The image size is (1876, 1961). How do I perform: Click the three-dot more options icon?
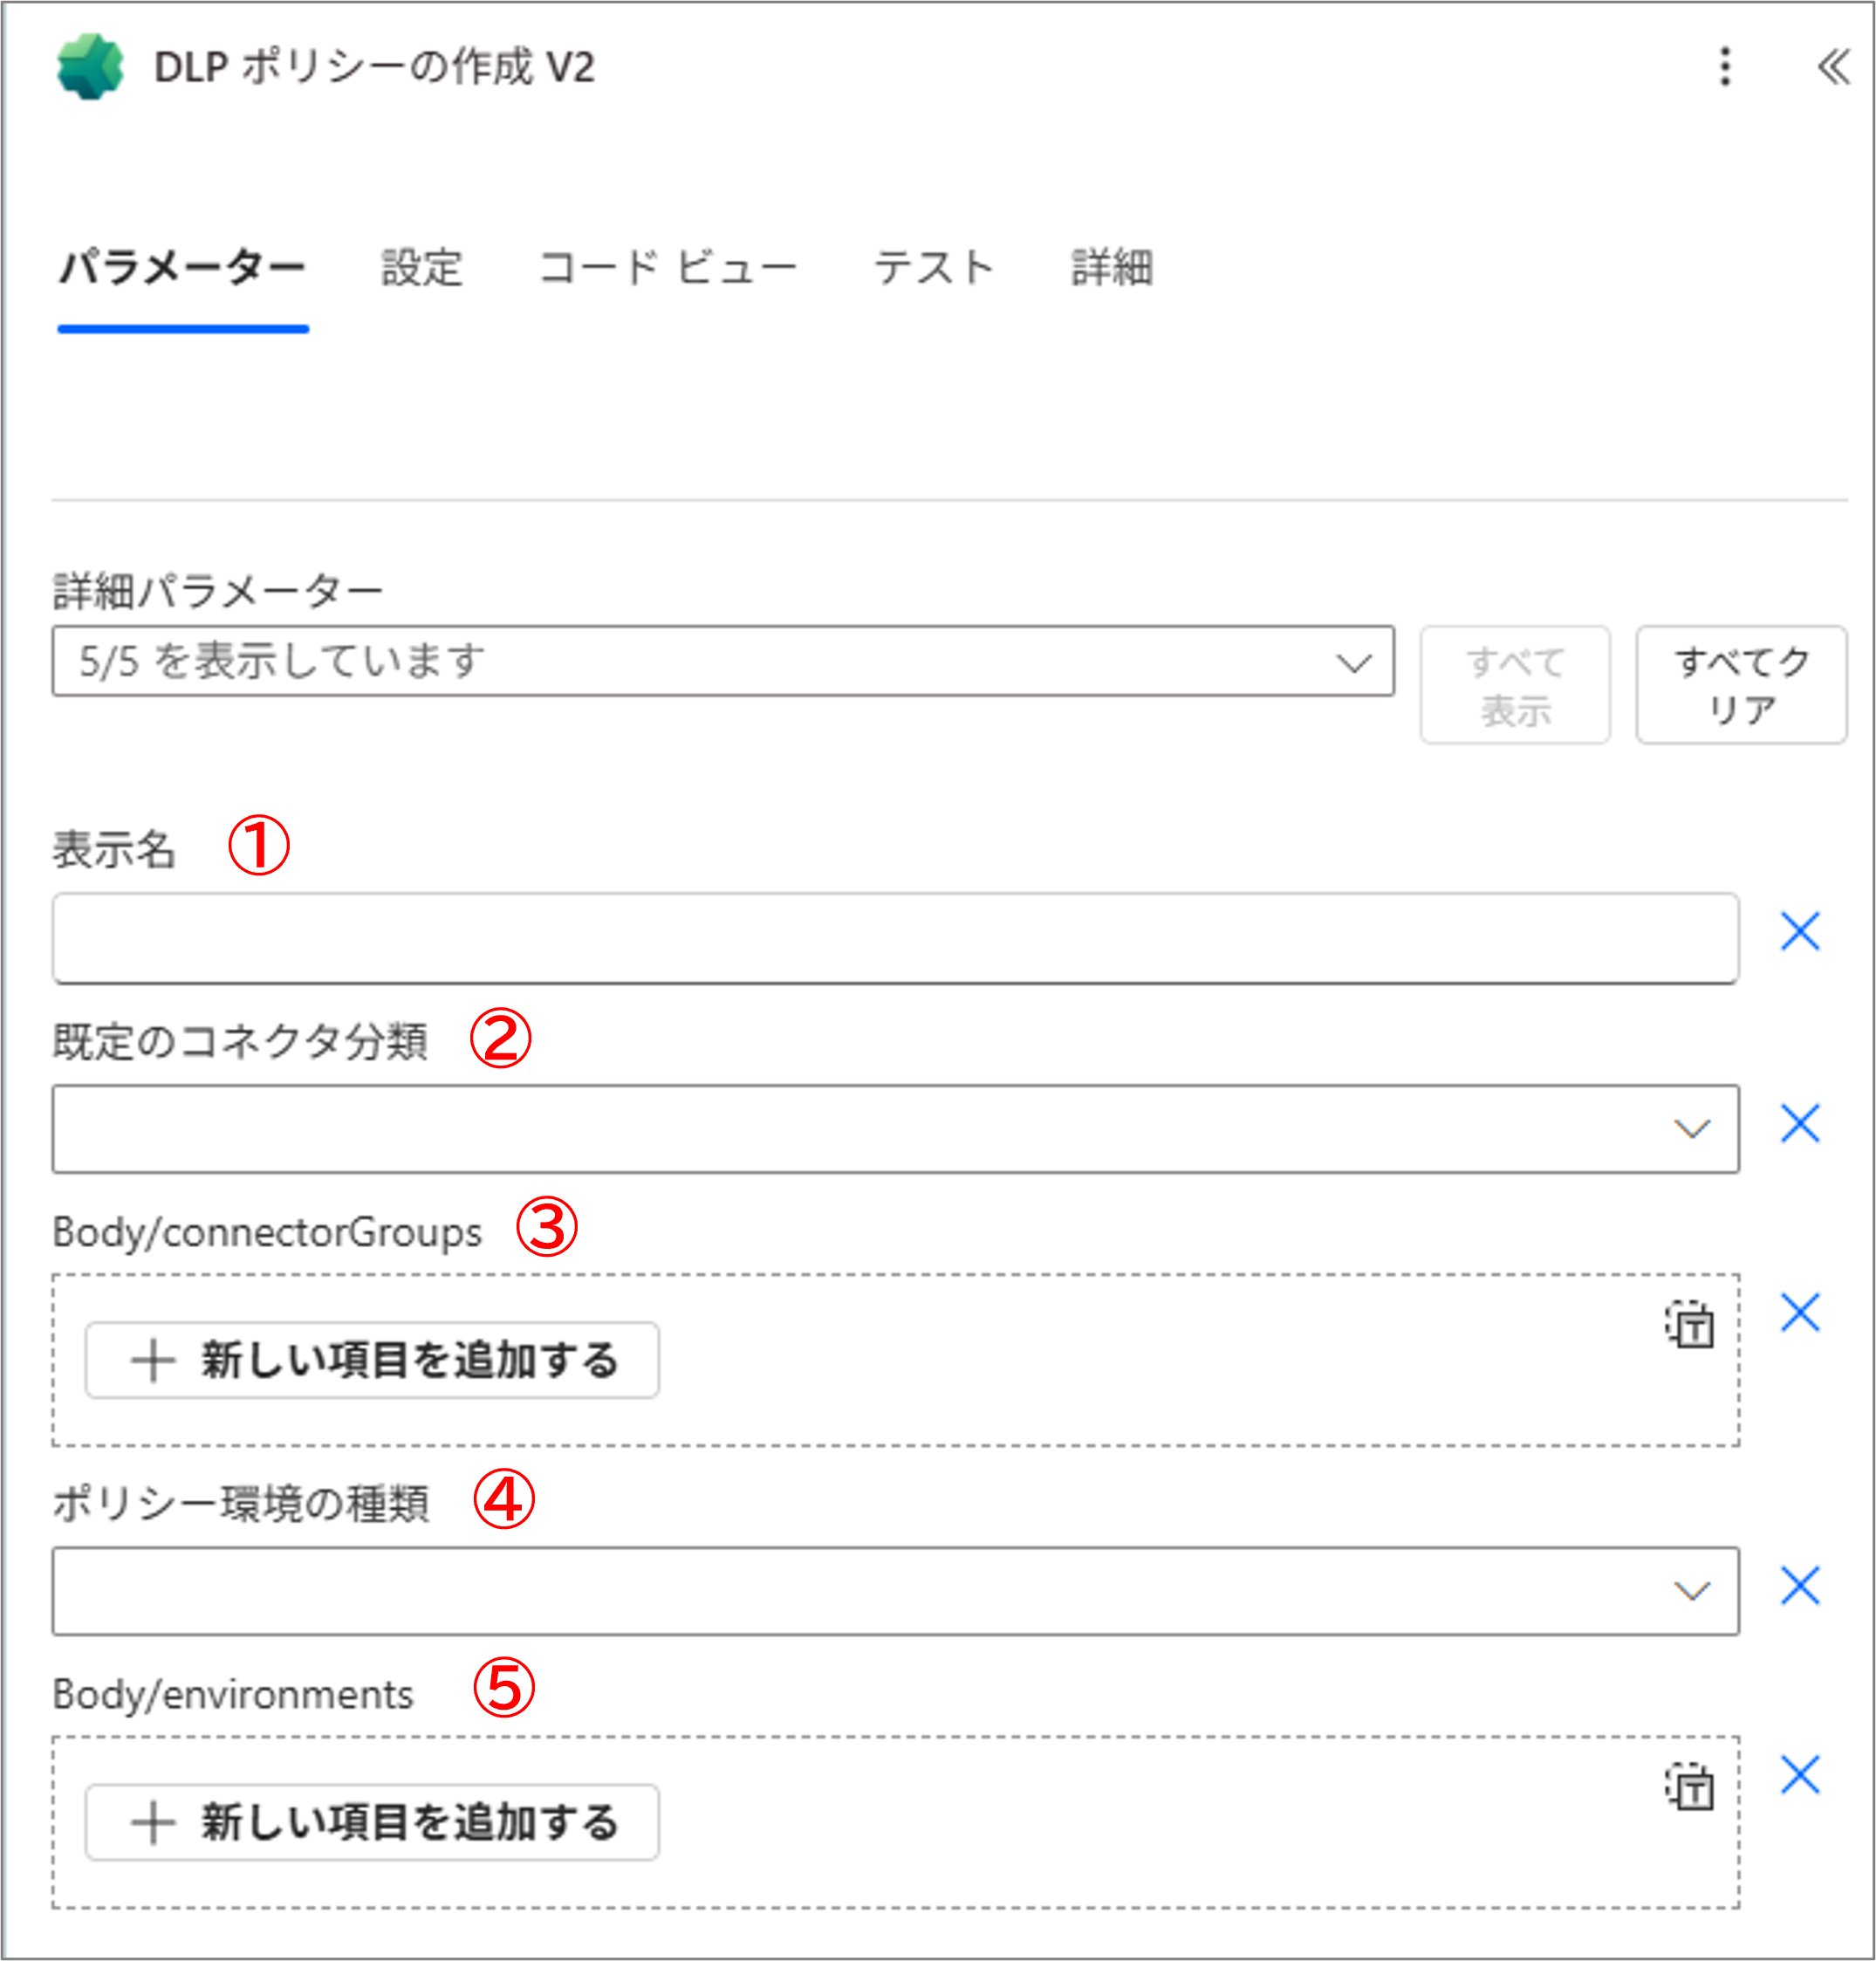click(1724, 67)
